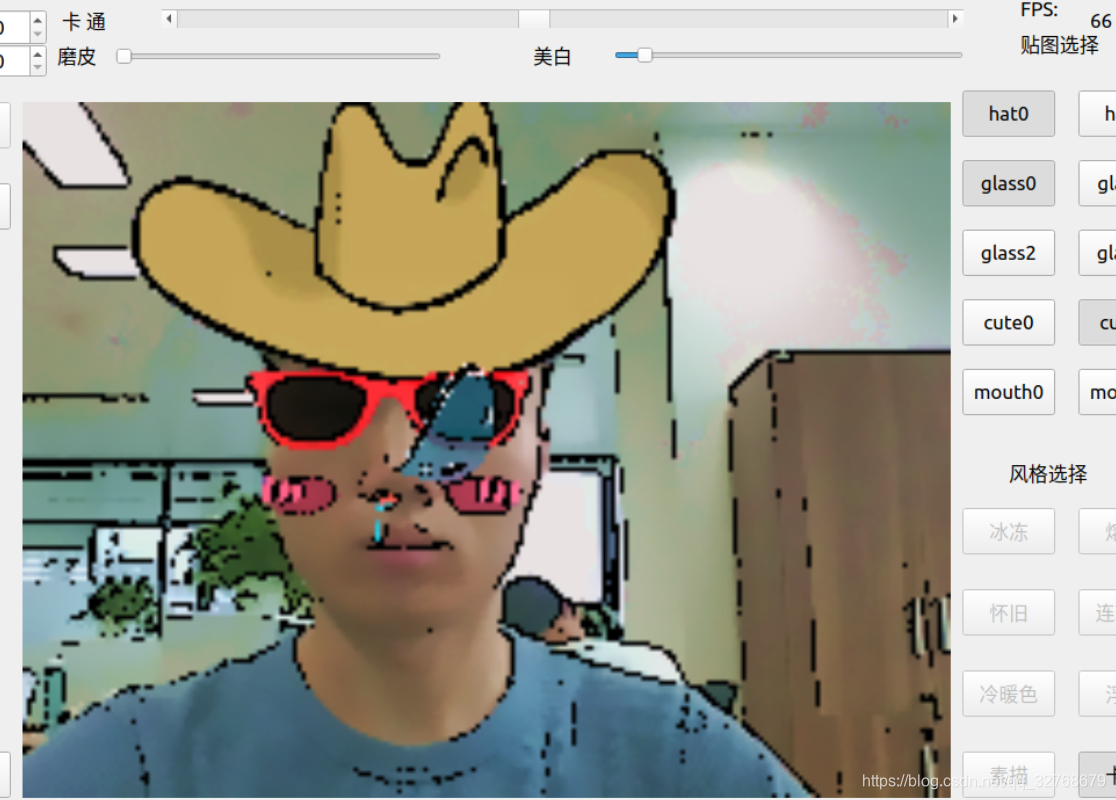Viewport: 1116px width, 800px height.
Task: Click the 冷暖色 style button
Action: (x=1008, y=693)
